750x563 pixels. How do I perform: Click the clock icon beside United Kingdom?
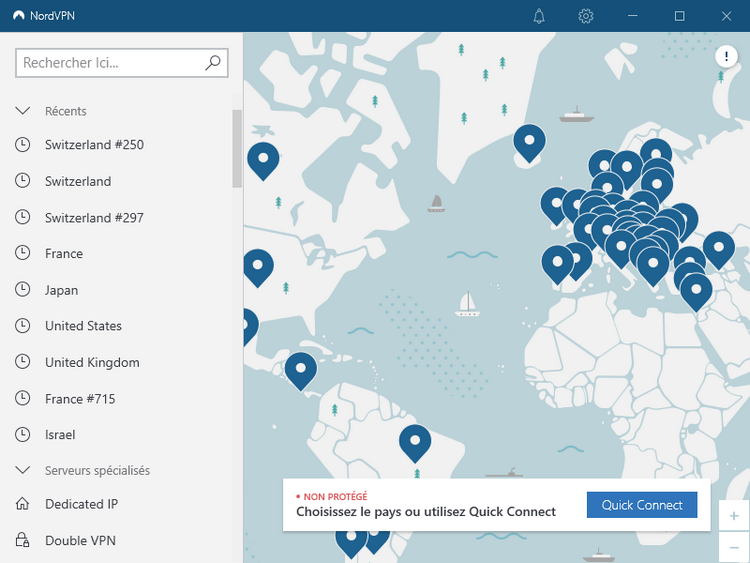[x=22, y=362]
